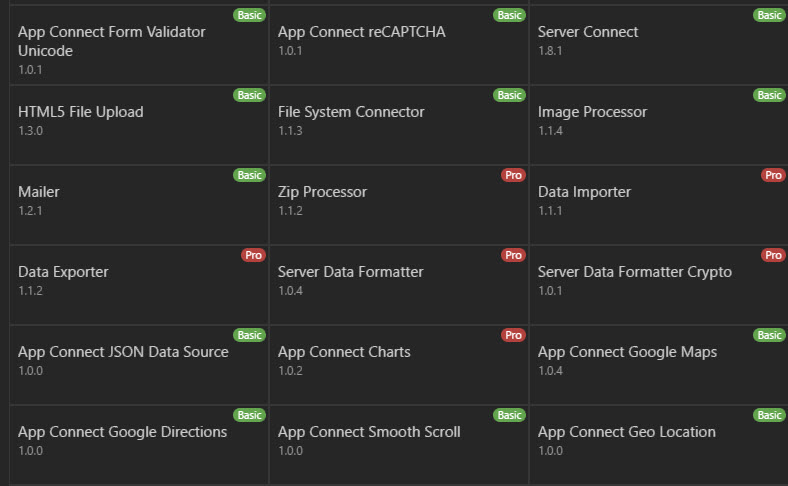Click the Basic badge on Image Processor
This screenshot has width=788, height=486.
[769, 95]
